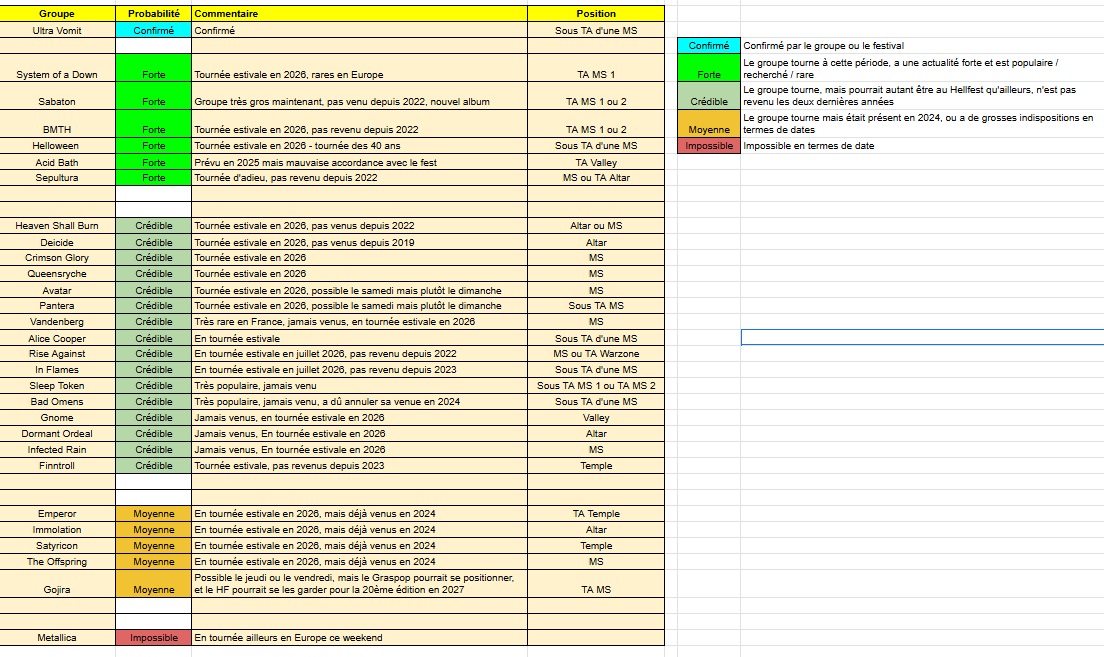Click the 'Queensryche' group cell
The width and height of the screenshot is (1104, 657).
(x=57, y=273)
